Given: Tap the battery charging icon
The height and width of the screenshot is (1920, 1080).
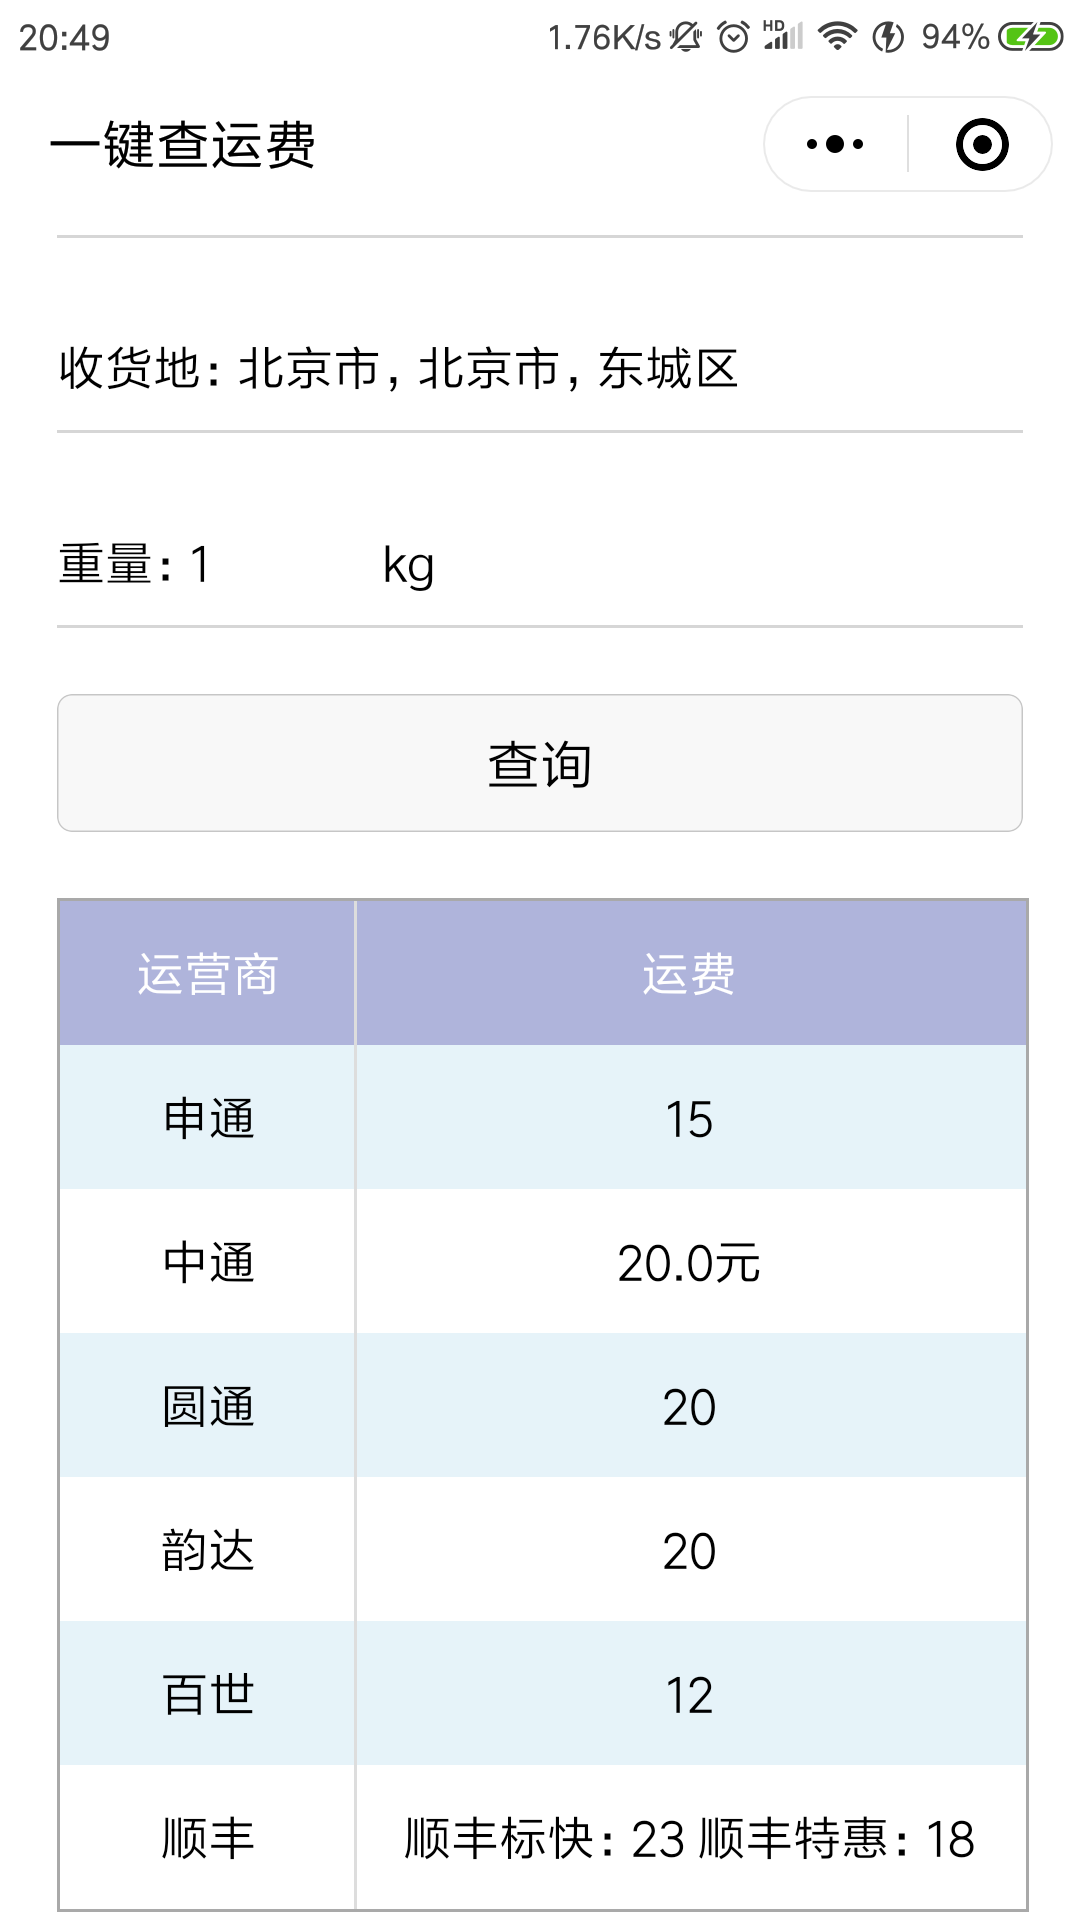Looking at the screenshot, I should click(1030, 38).
